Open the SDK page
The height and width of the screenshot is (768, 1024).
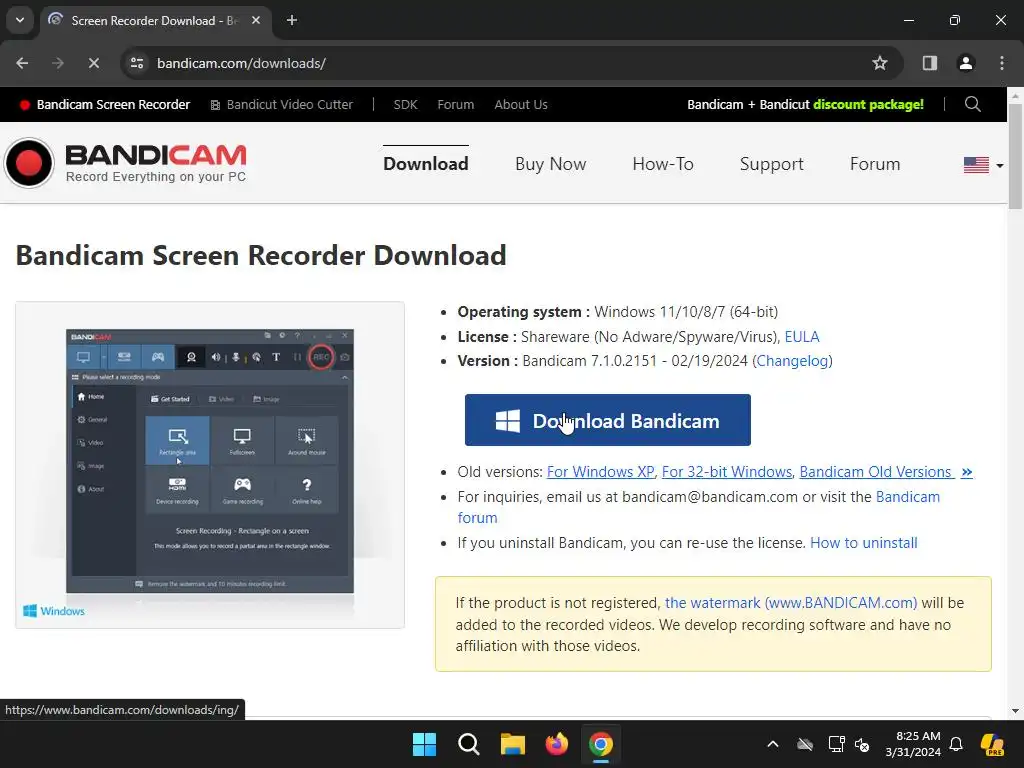(405, 104)
